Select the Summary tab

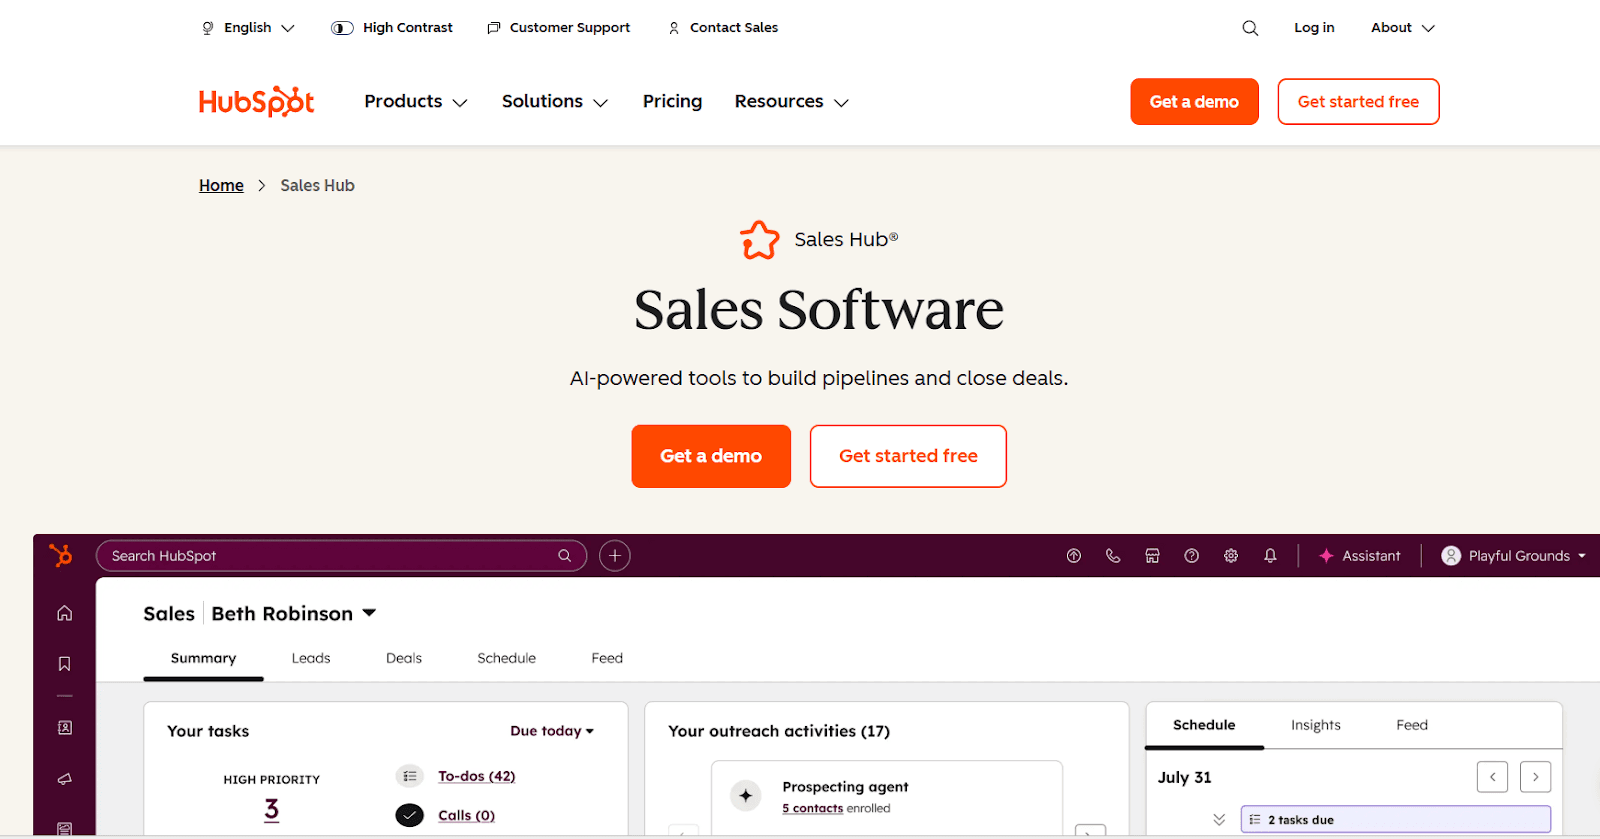click(x=203, y=658)
